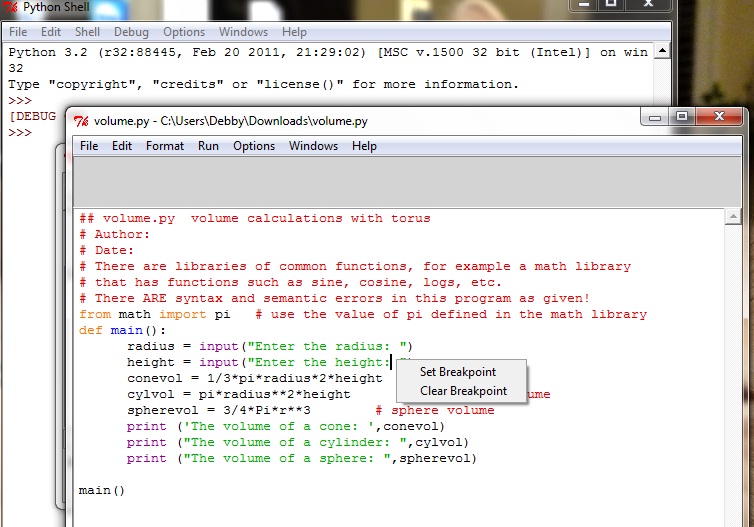
Task: Open Format menu in volume.py editor
Action: click(x=165, y=146)
